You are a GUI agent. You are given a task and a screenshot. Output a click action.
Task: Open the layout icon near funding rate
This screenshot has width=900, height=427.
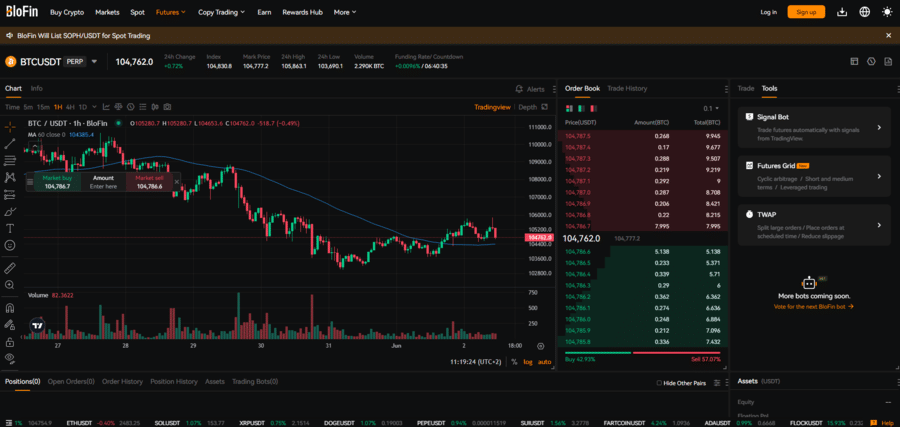click(855, 61)
